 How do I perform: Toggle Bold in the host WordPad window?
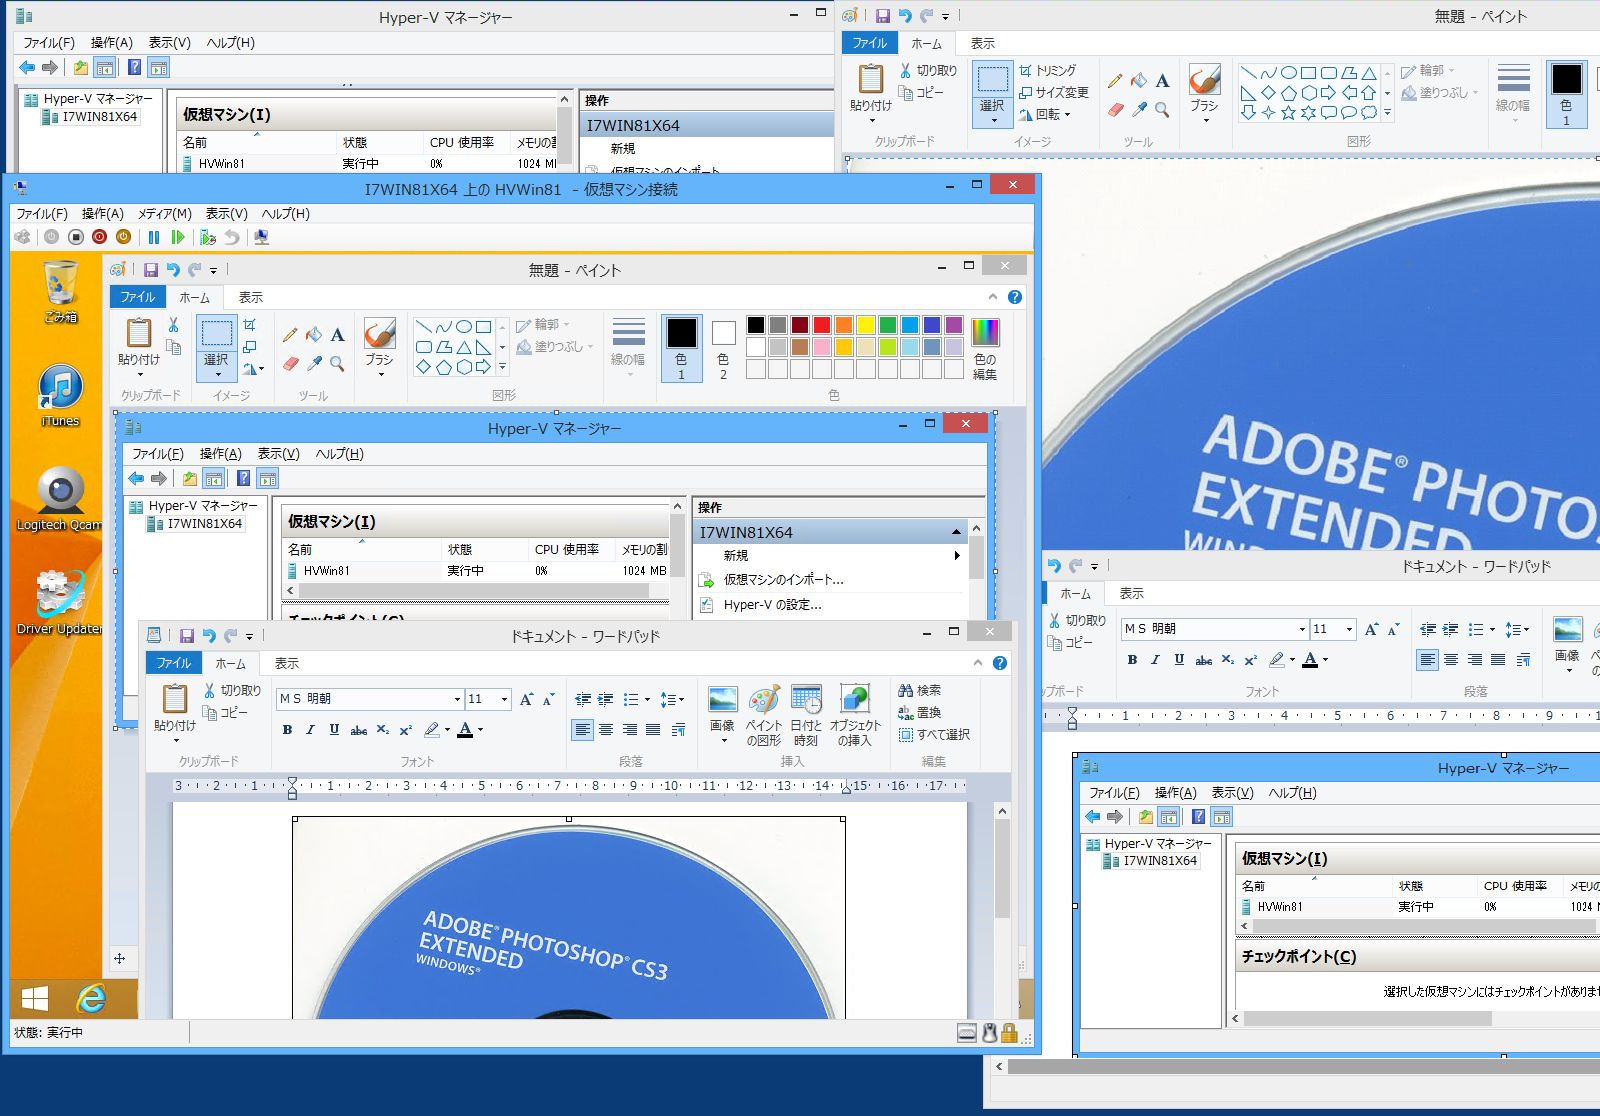[x=1132, y=660]
